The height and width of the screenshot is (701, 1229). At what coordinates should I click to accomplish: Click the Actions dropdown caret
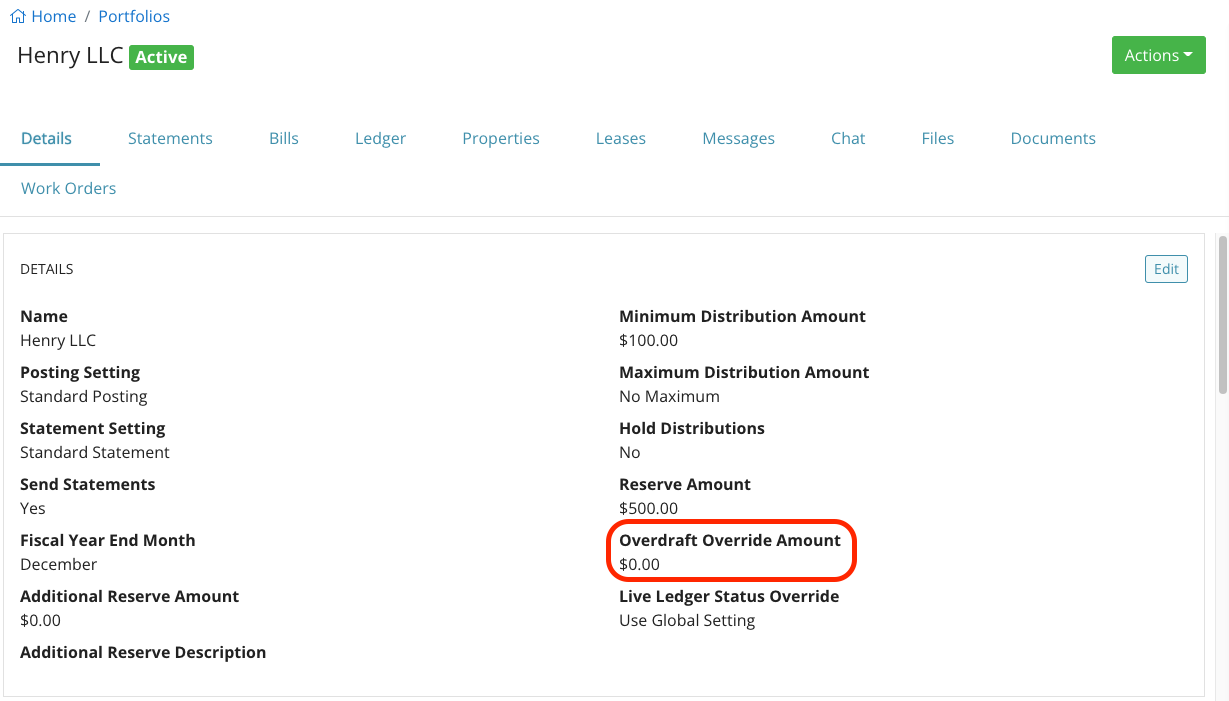(x=1190, y=55)
